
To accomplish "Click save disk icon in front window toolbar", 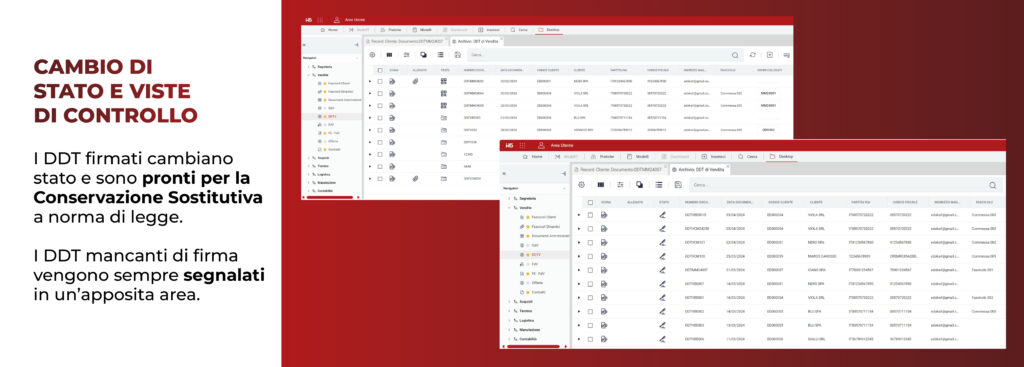I will coord(679,185).
